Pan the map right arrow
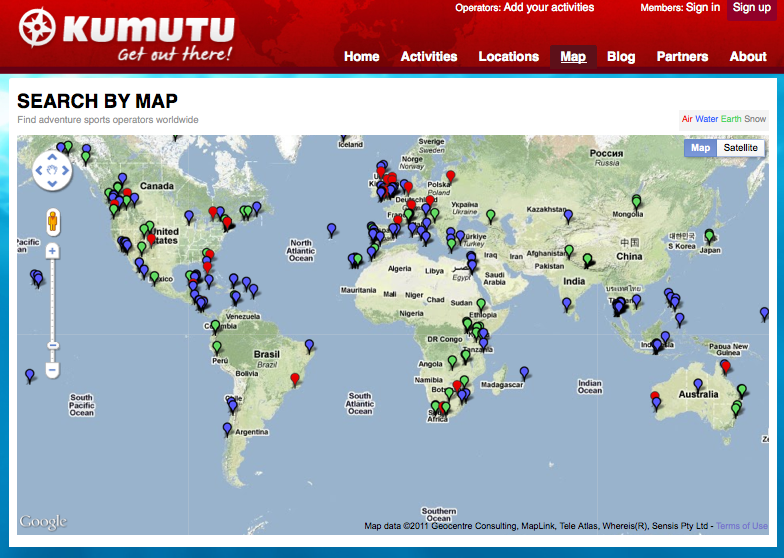The image size is (784, 558). point(65,170)
